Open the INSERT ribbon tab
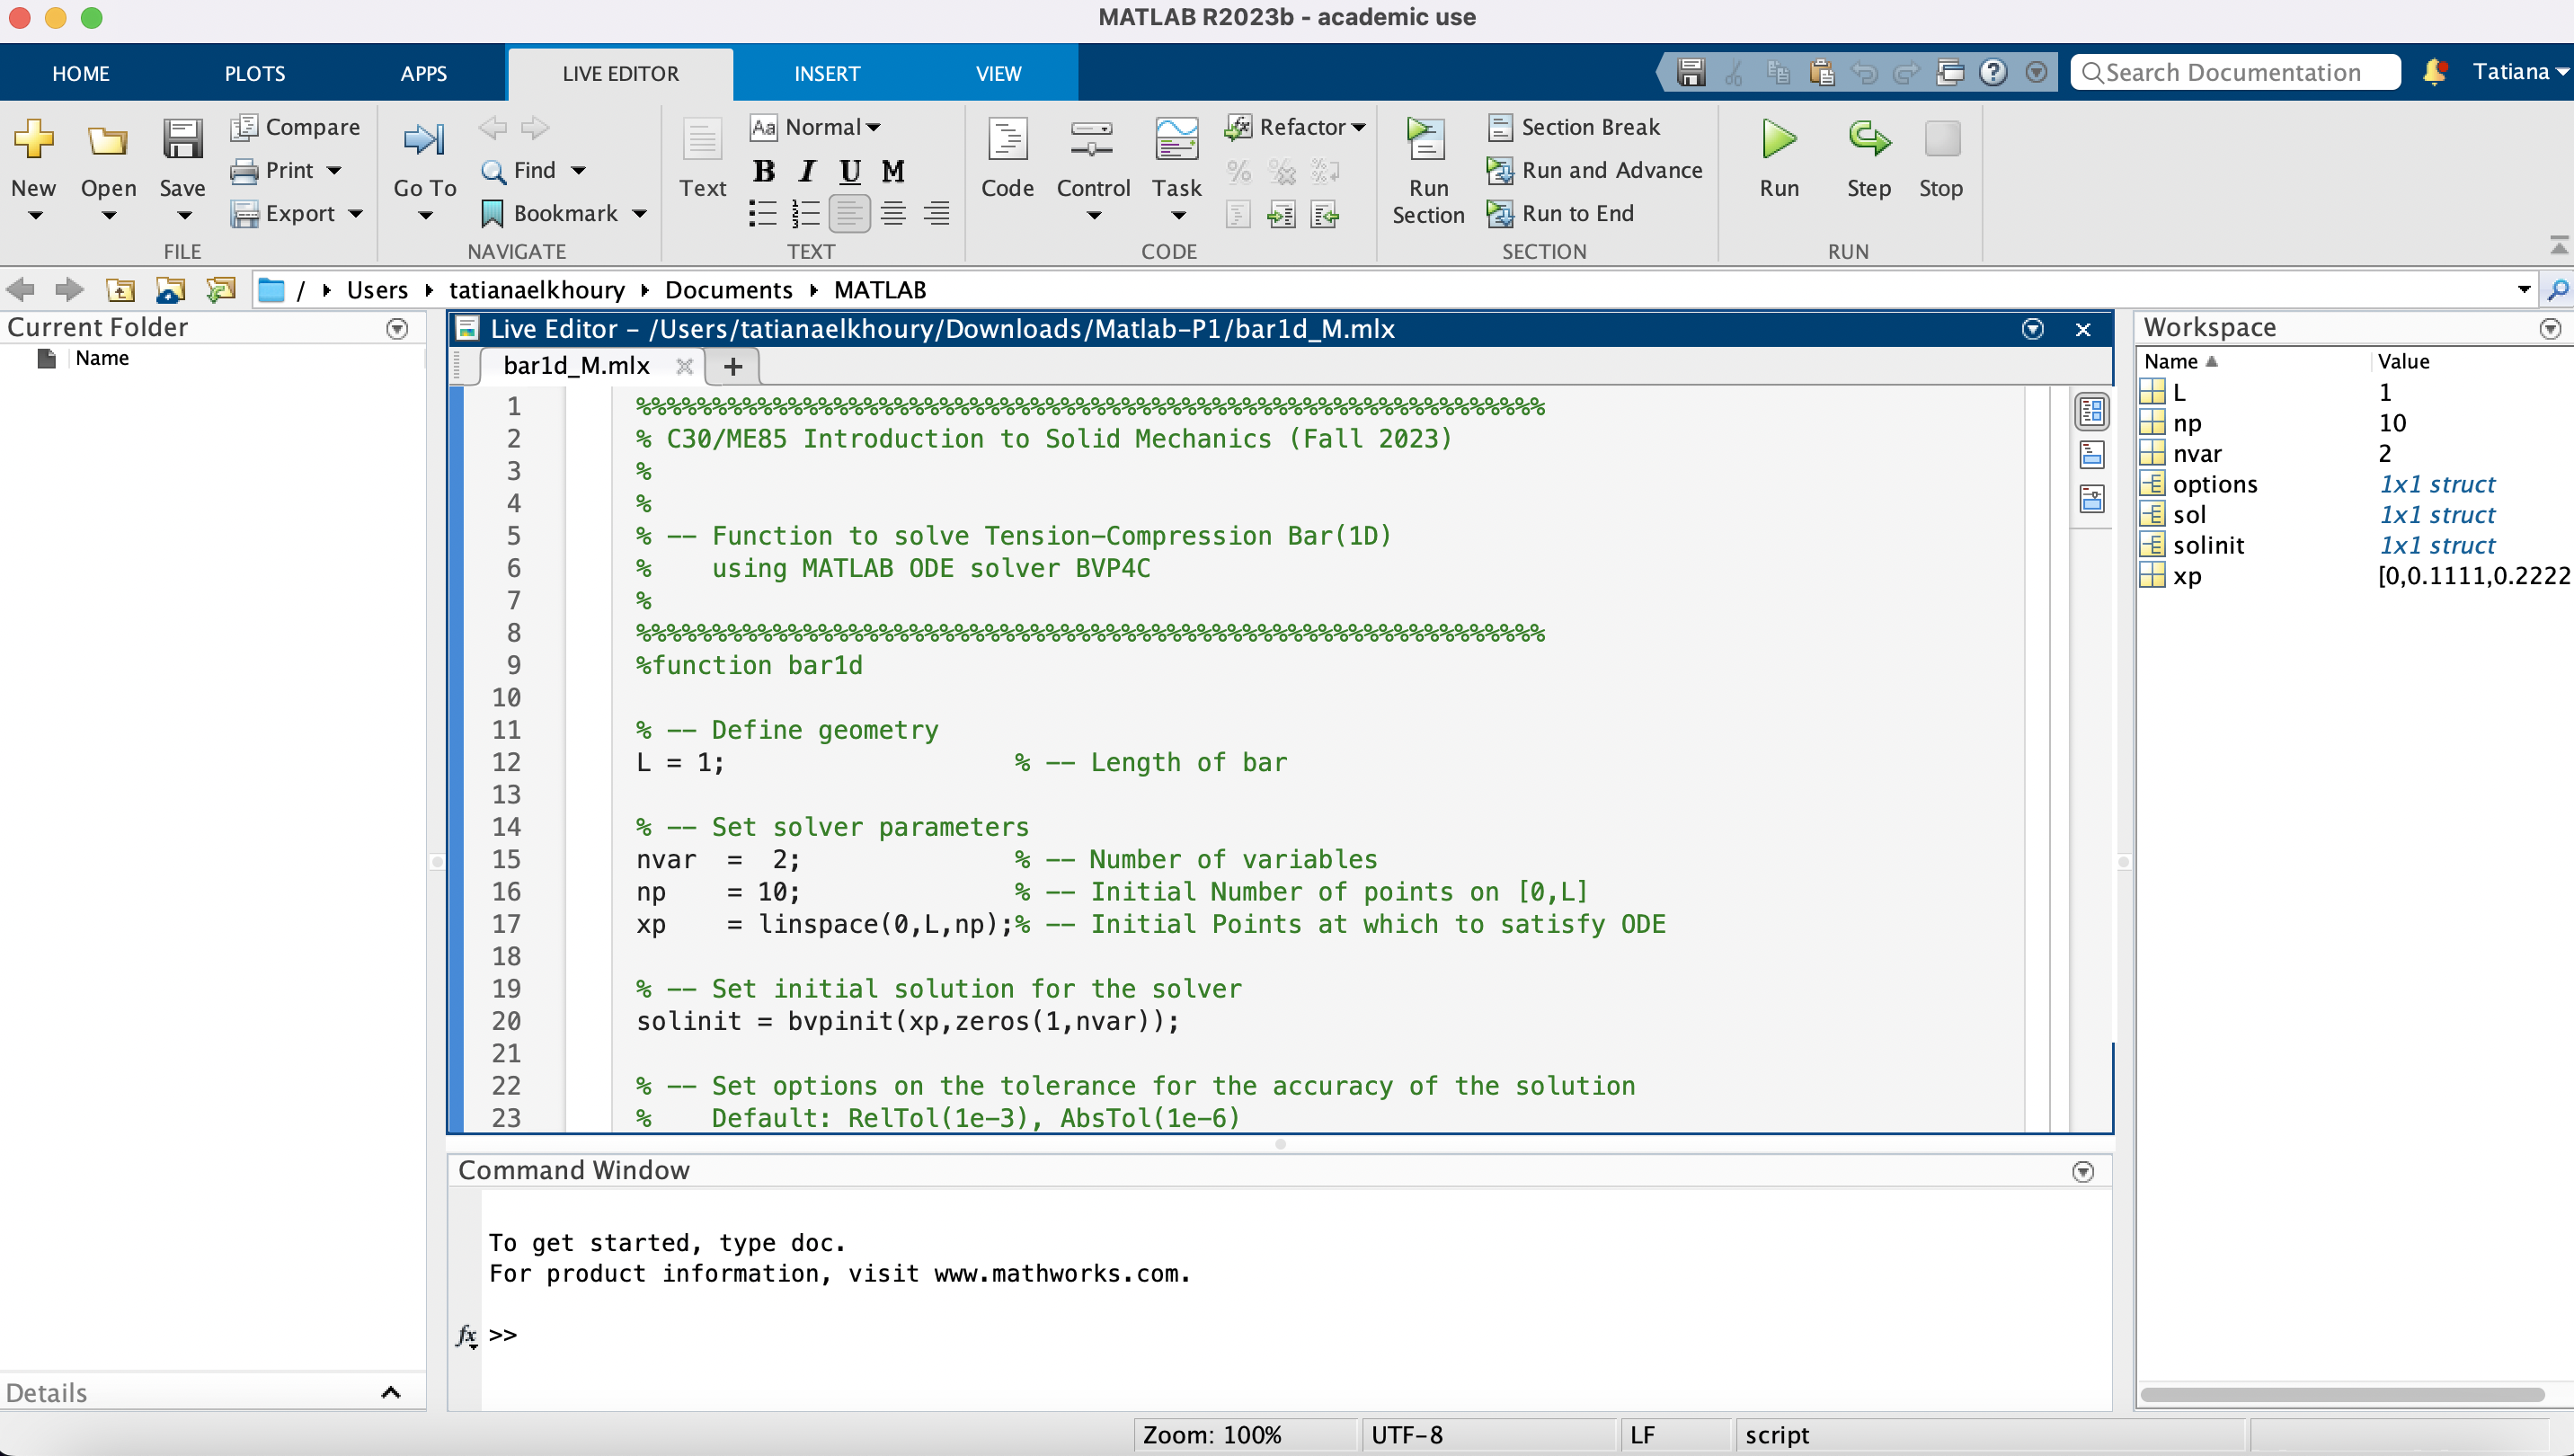The image size is (2574, 1456). pyautogui.click(x=826, y=73)
